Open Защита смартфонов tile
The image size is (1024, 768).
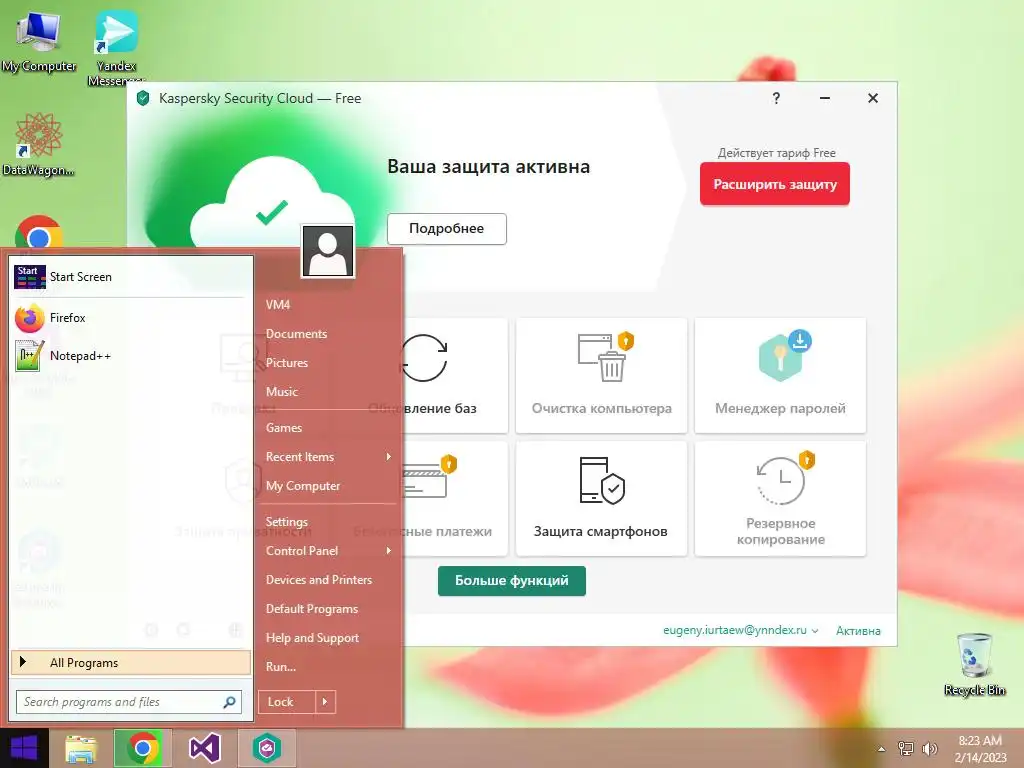click(601, 498)
